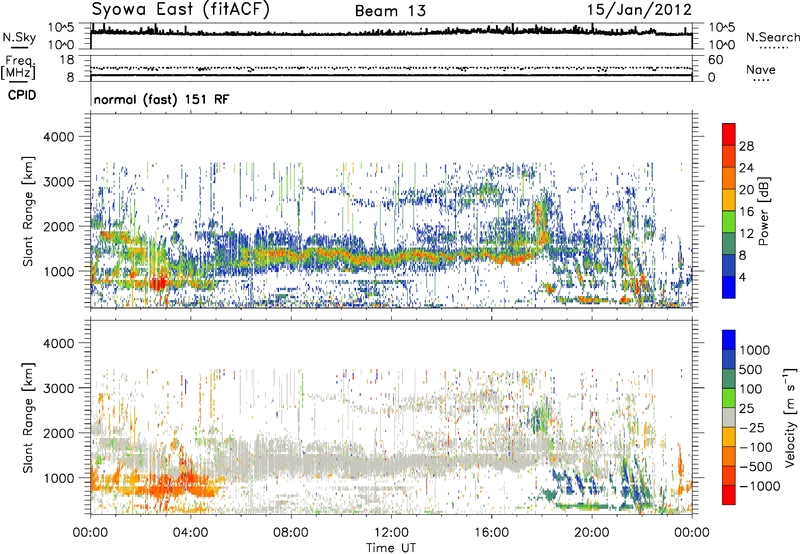Click the "20" label on the Power scale
The height and width of the screenshot is (554, 800).
(746, 190)
